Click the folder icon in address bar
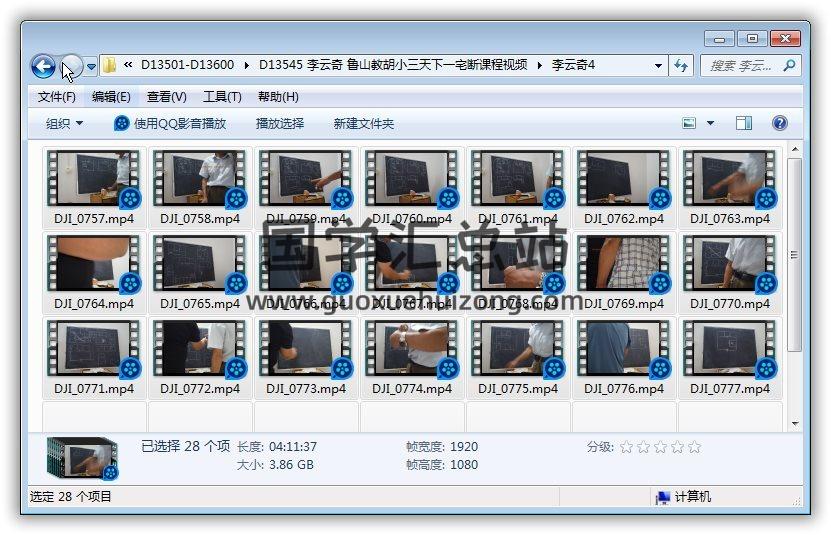Screen dimensions: 831x535 coord(109,66)
